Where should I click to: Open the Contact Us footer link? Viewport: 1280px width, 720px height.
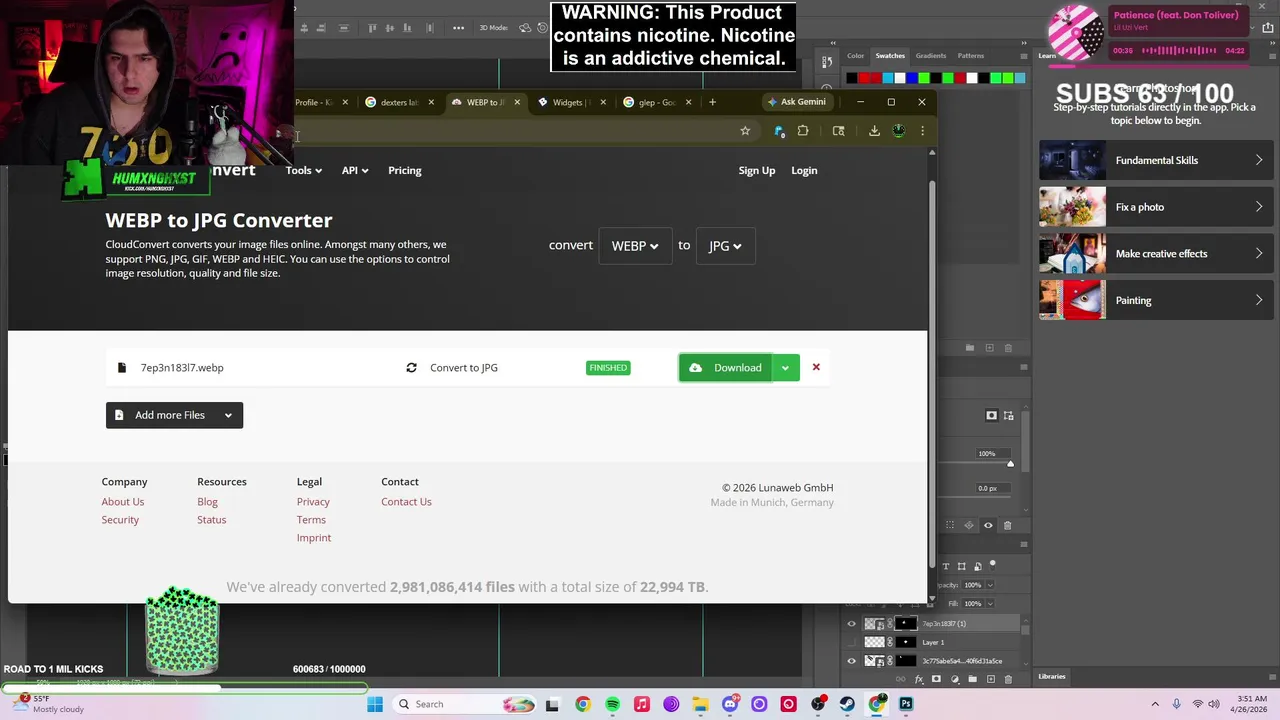406,502
